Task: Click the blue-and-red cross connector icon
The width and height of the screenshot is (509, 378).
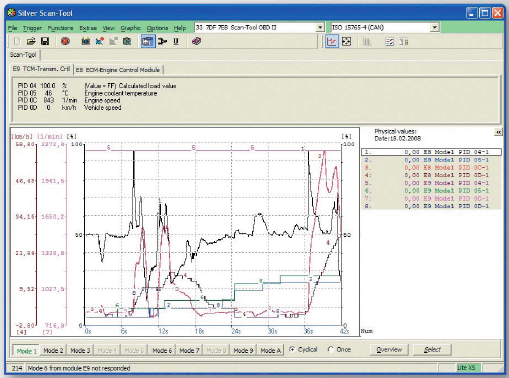Action: tap(100, 41)
